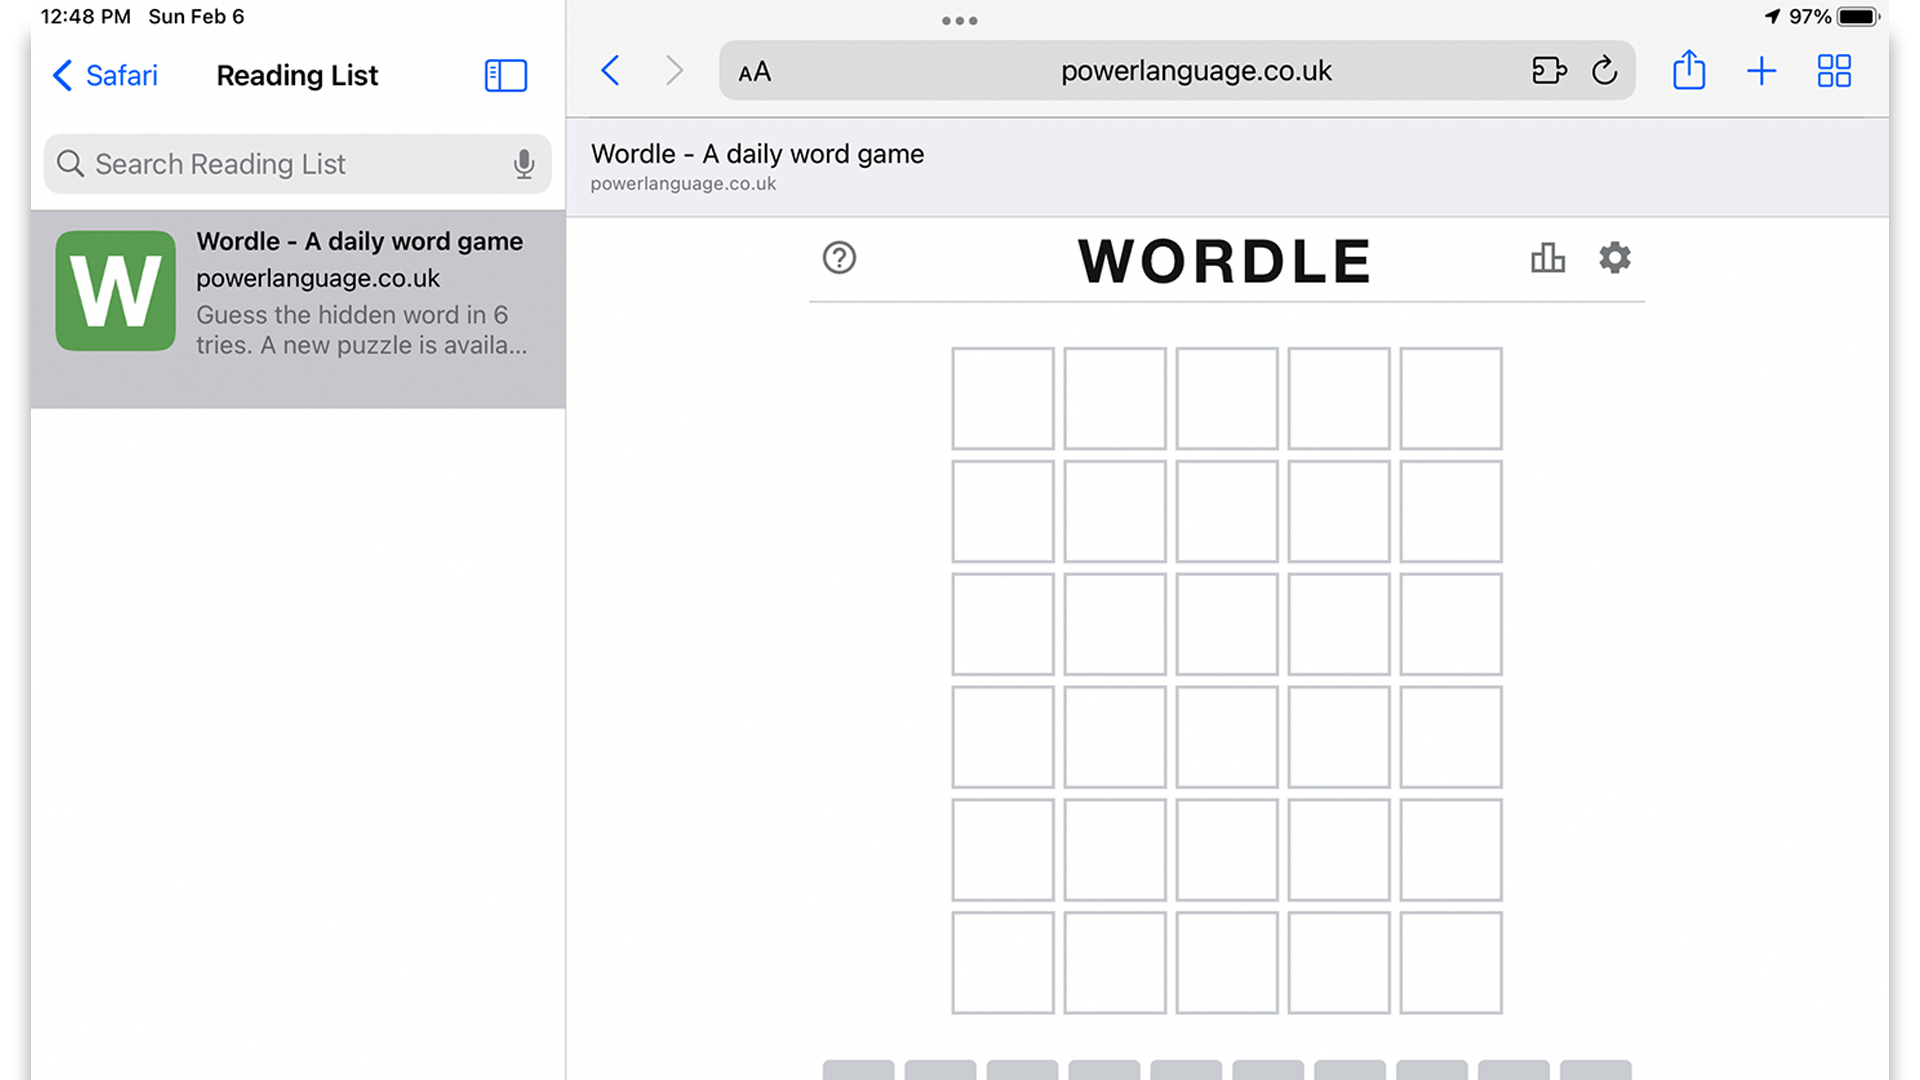Screen dimensions: 1920x1080
Task: Open Wordle settings gear
Action: [1614, 258]
